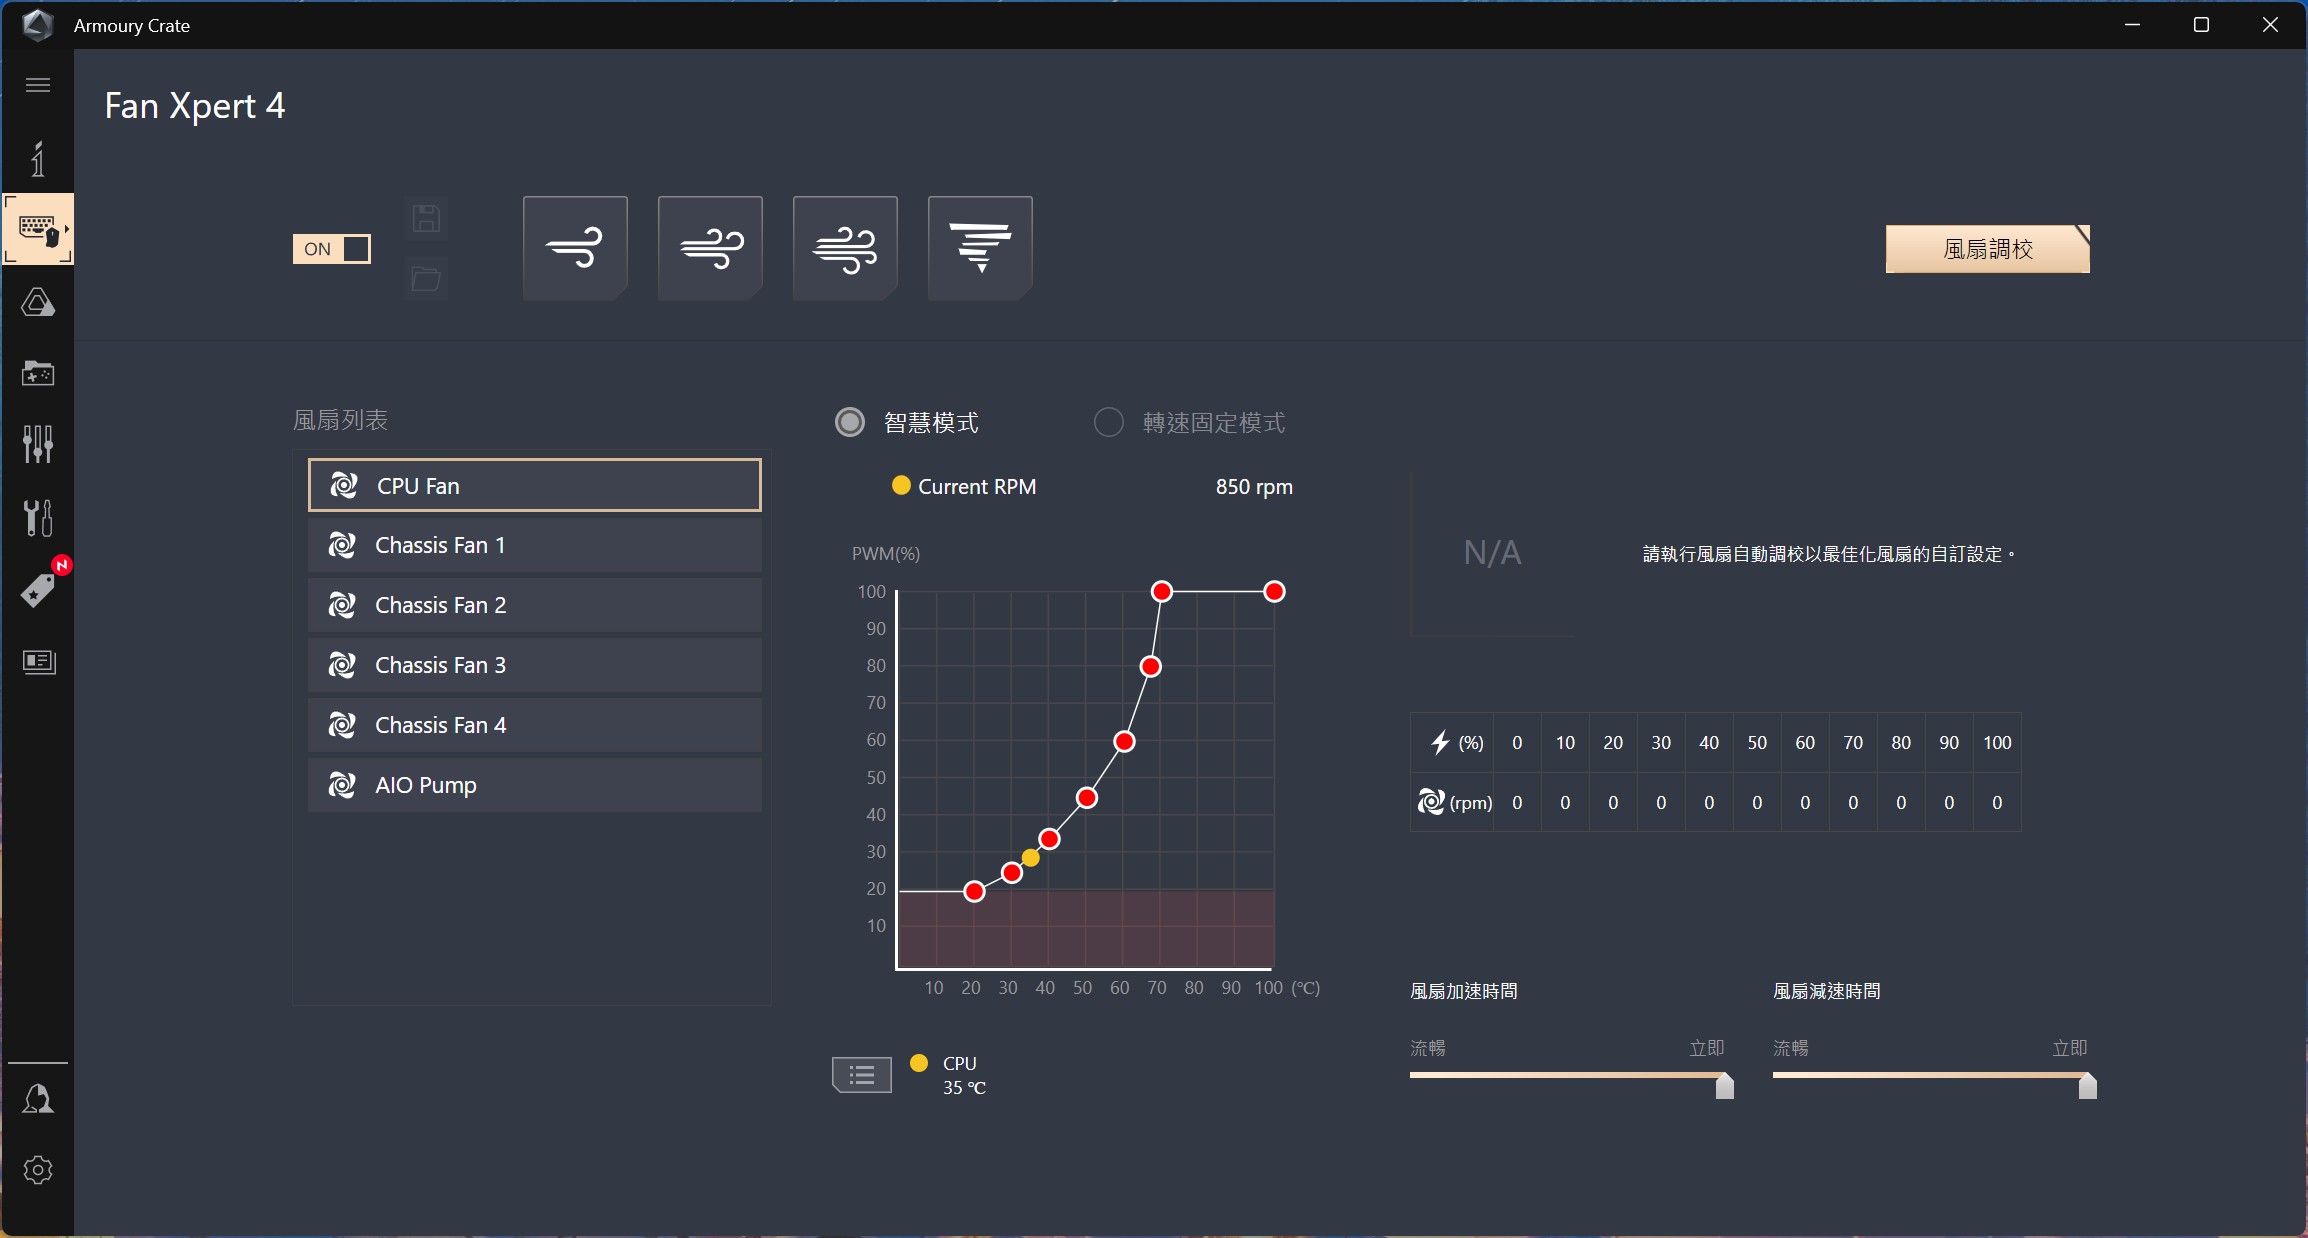
Task: Open the News sidebar icon
Action: click(39, 661)
